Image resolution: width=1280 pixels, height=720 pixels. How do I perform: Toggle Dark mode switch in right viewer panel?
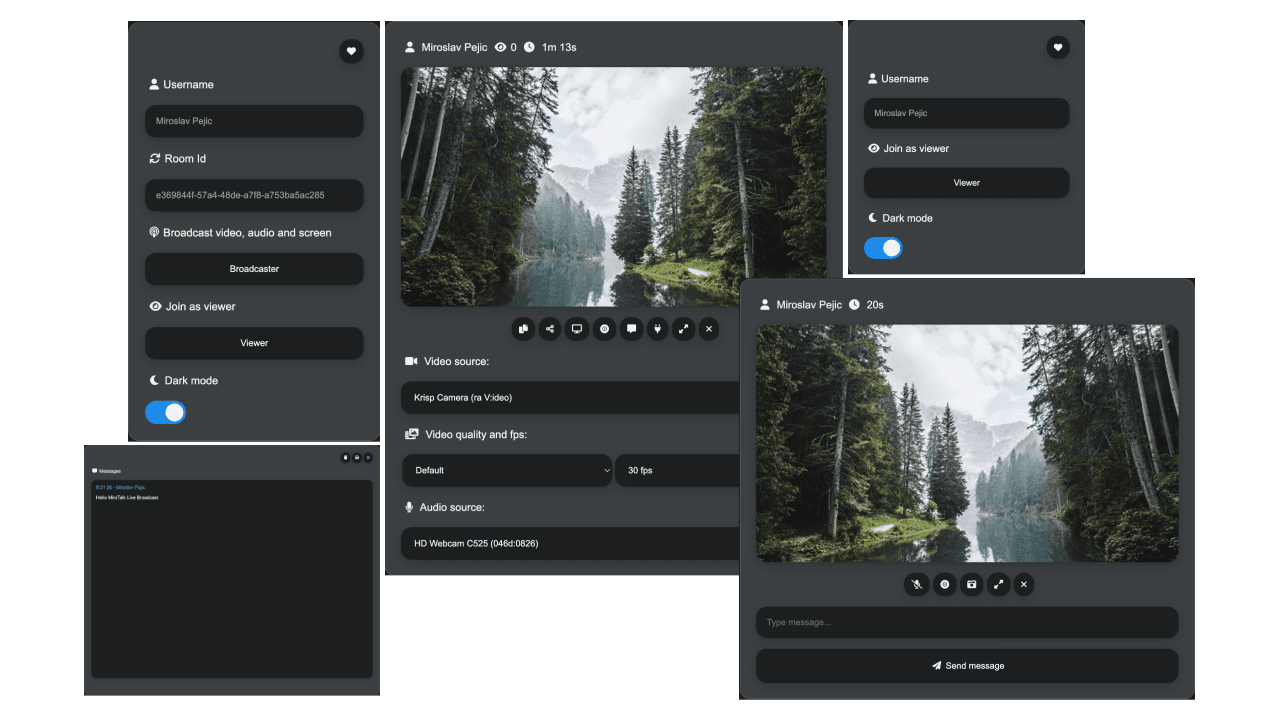[x=883, y=248]
